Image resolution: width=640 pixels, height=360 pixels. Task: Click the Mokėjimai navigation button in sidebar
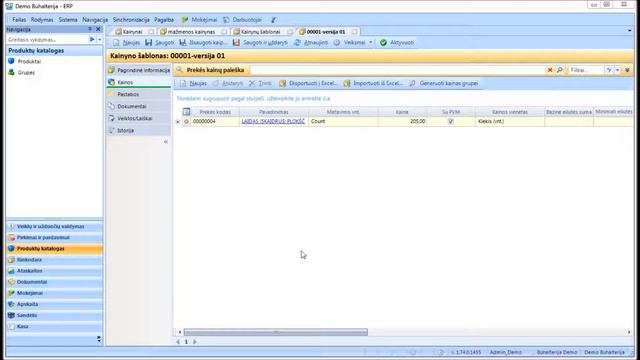coord(54,293)
